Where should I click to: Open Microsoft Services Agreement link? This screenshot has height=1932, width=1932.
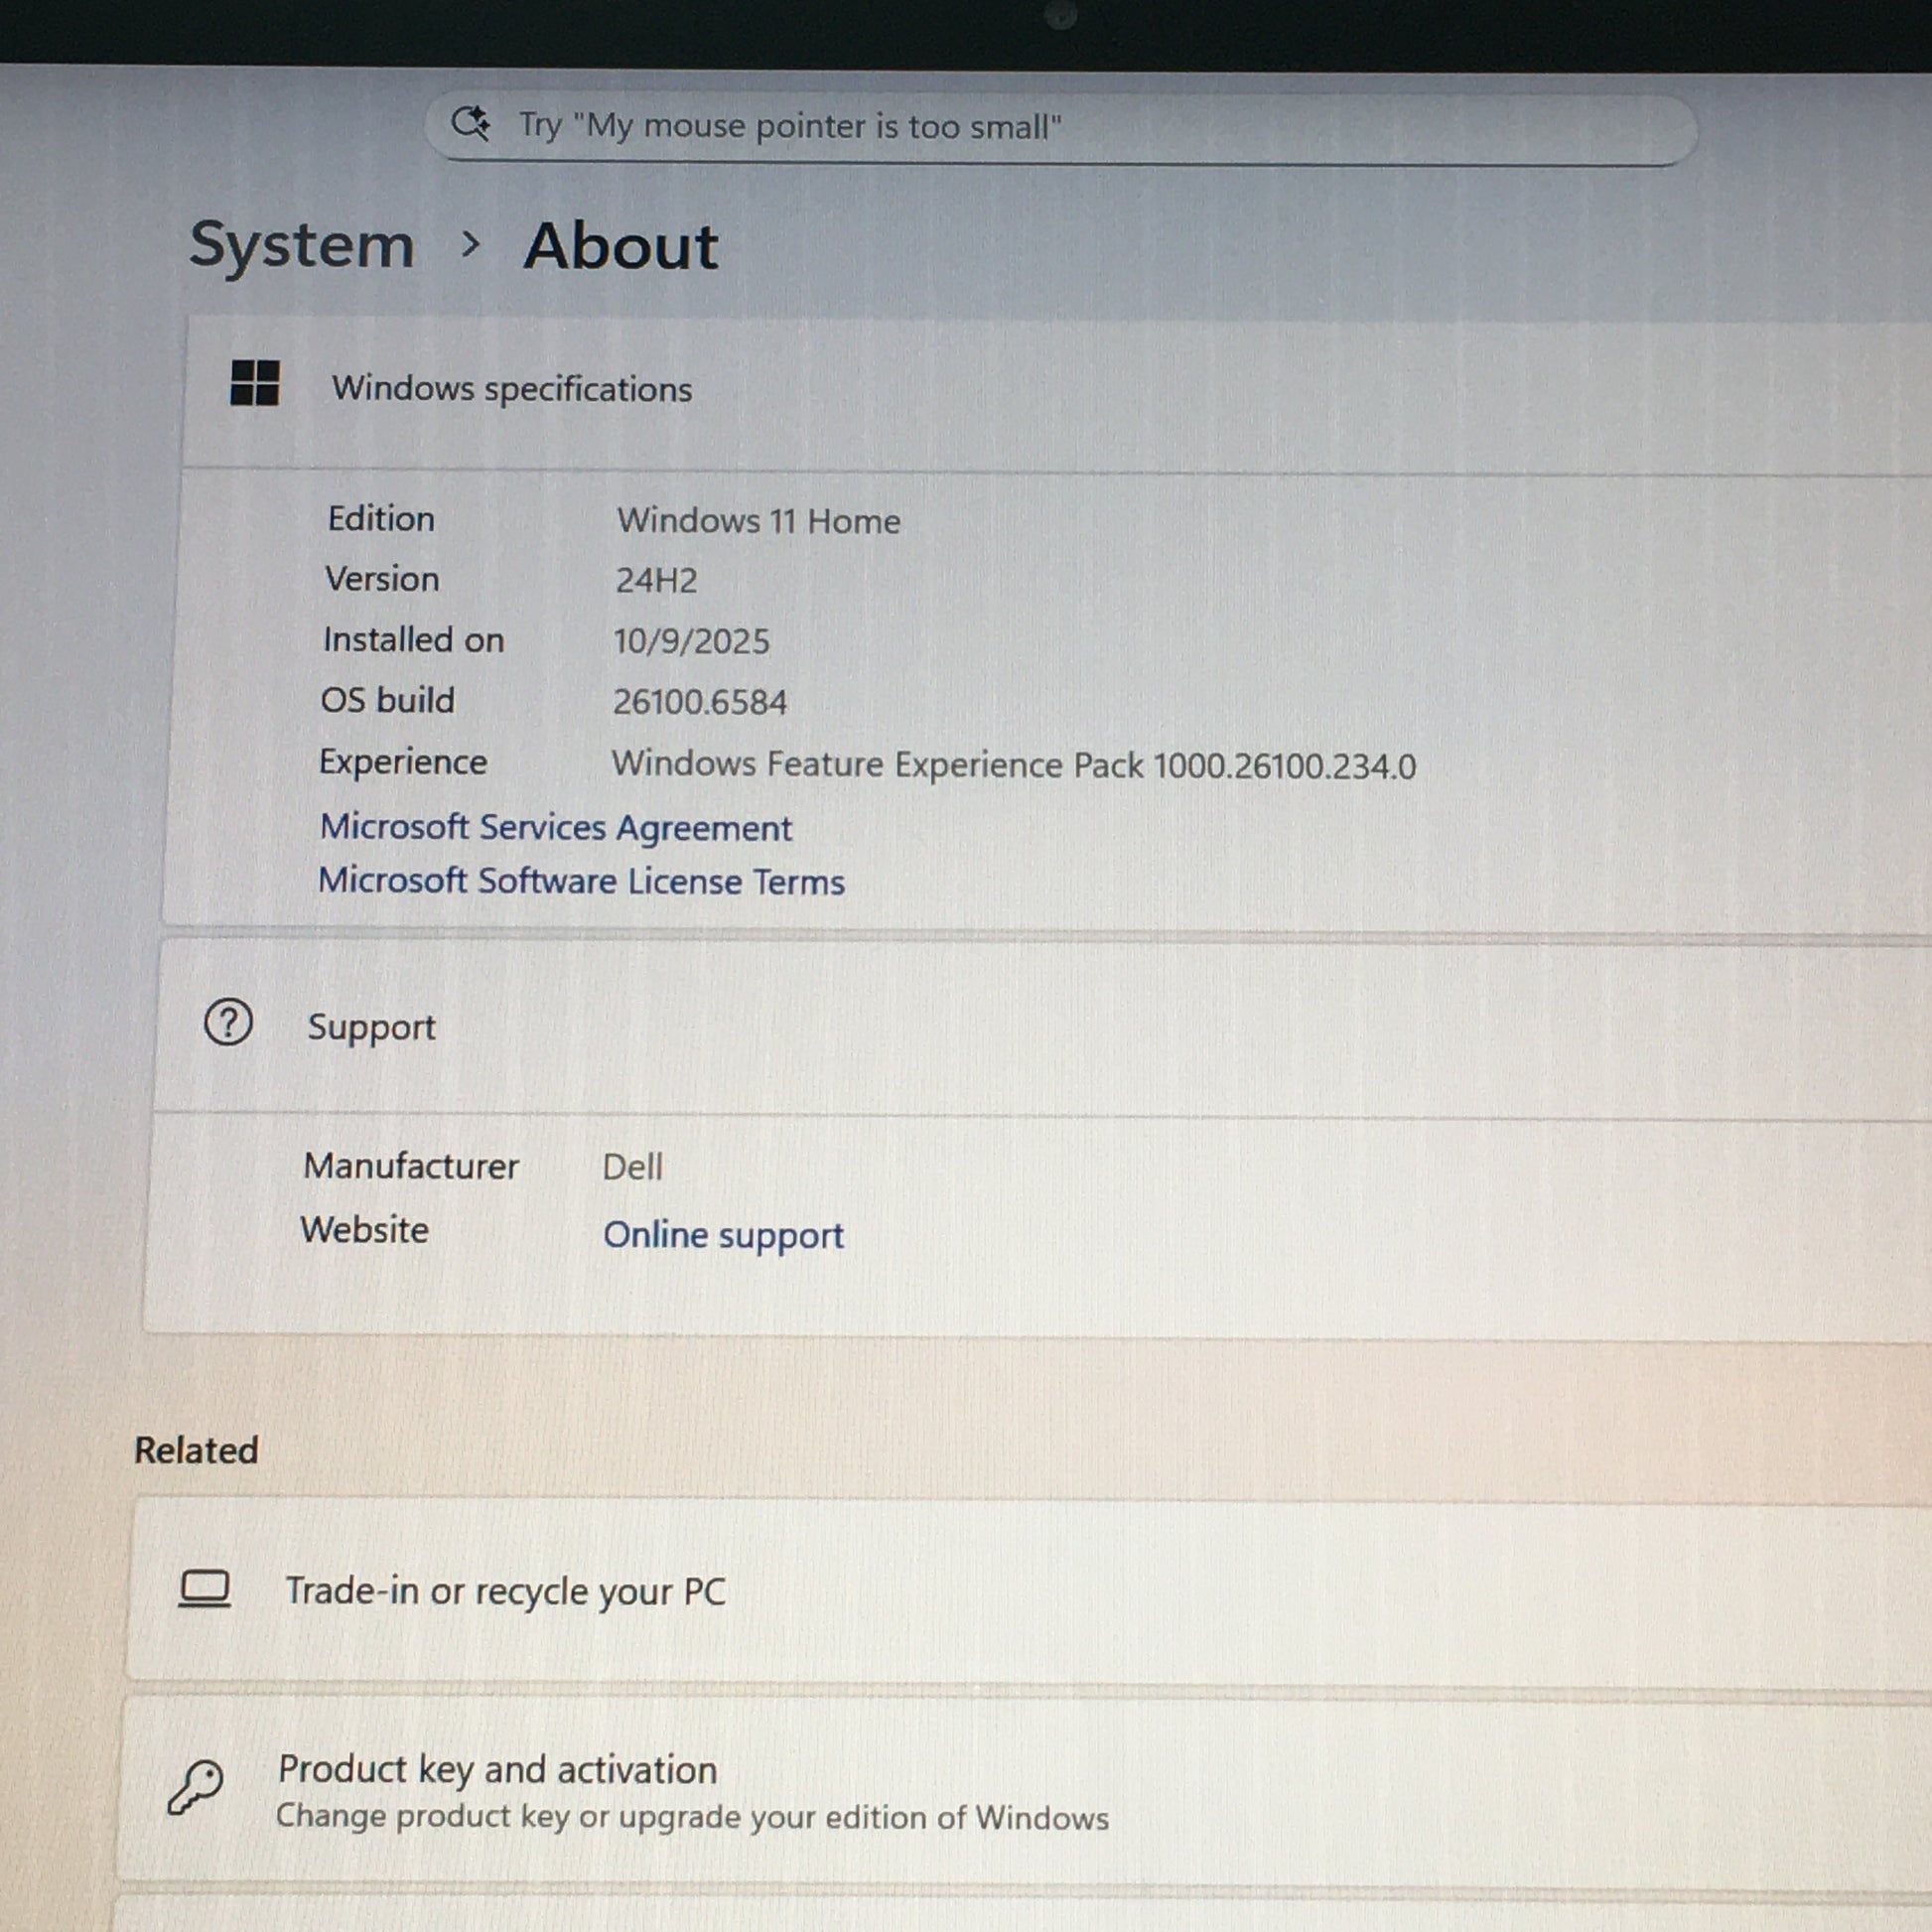click(x=556, y=828)
